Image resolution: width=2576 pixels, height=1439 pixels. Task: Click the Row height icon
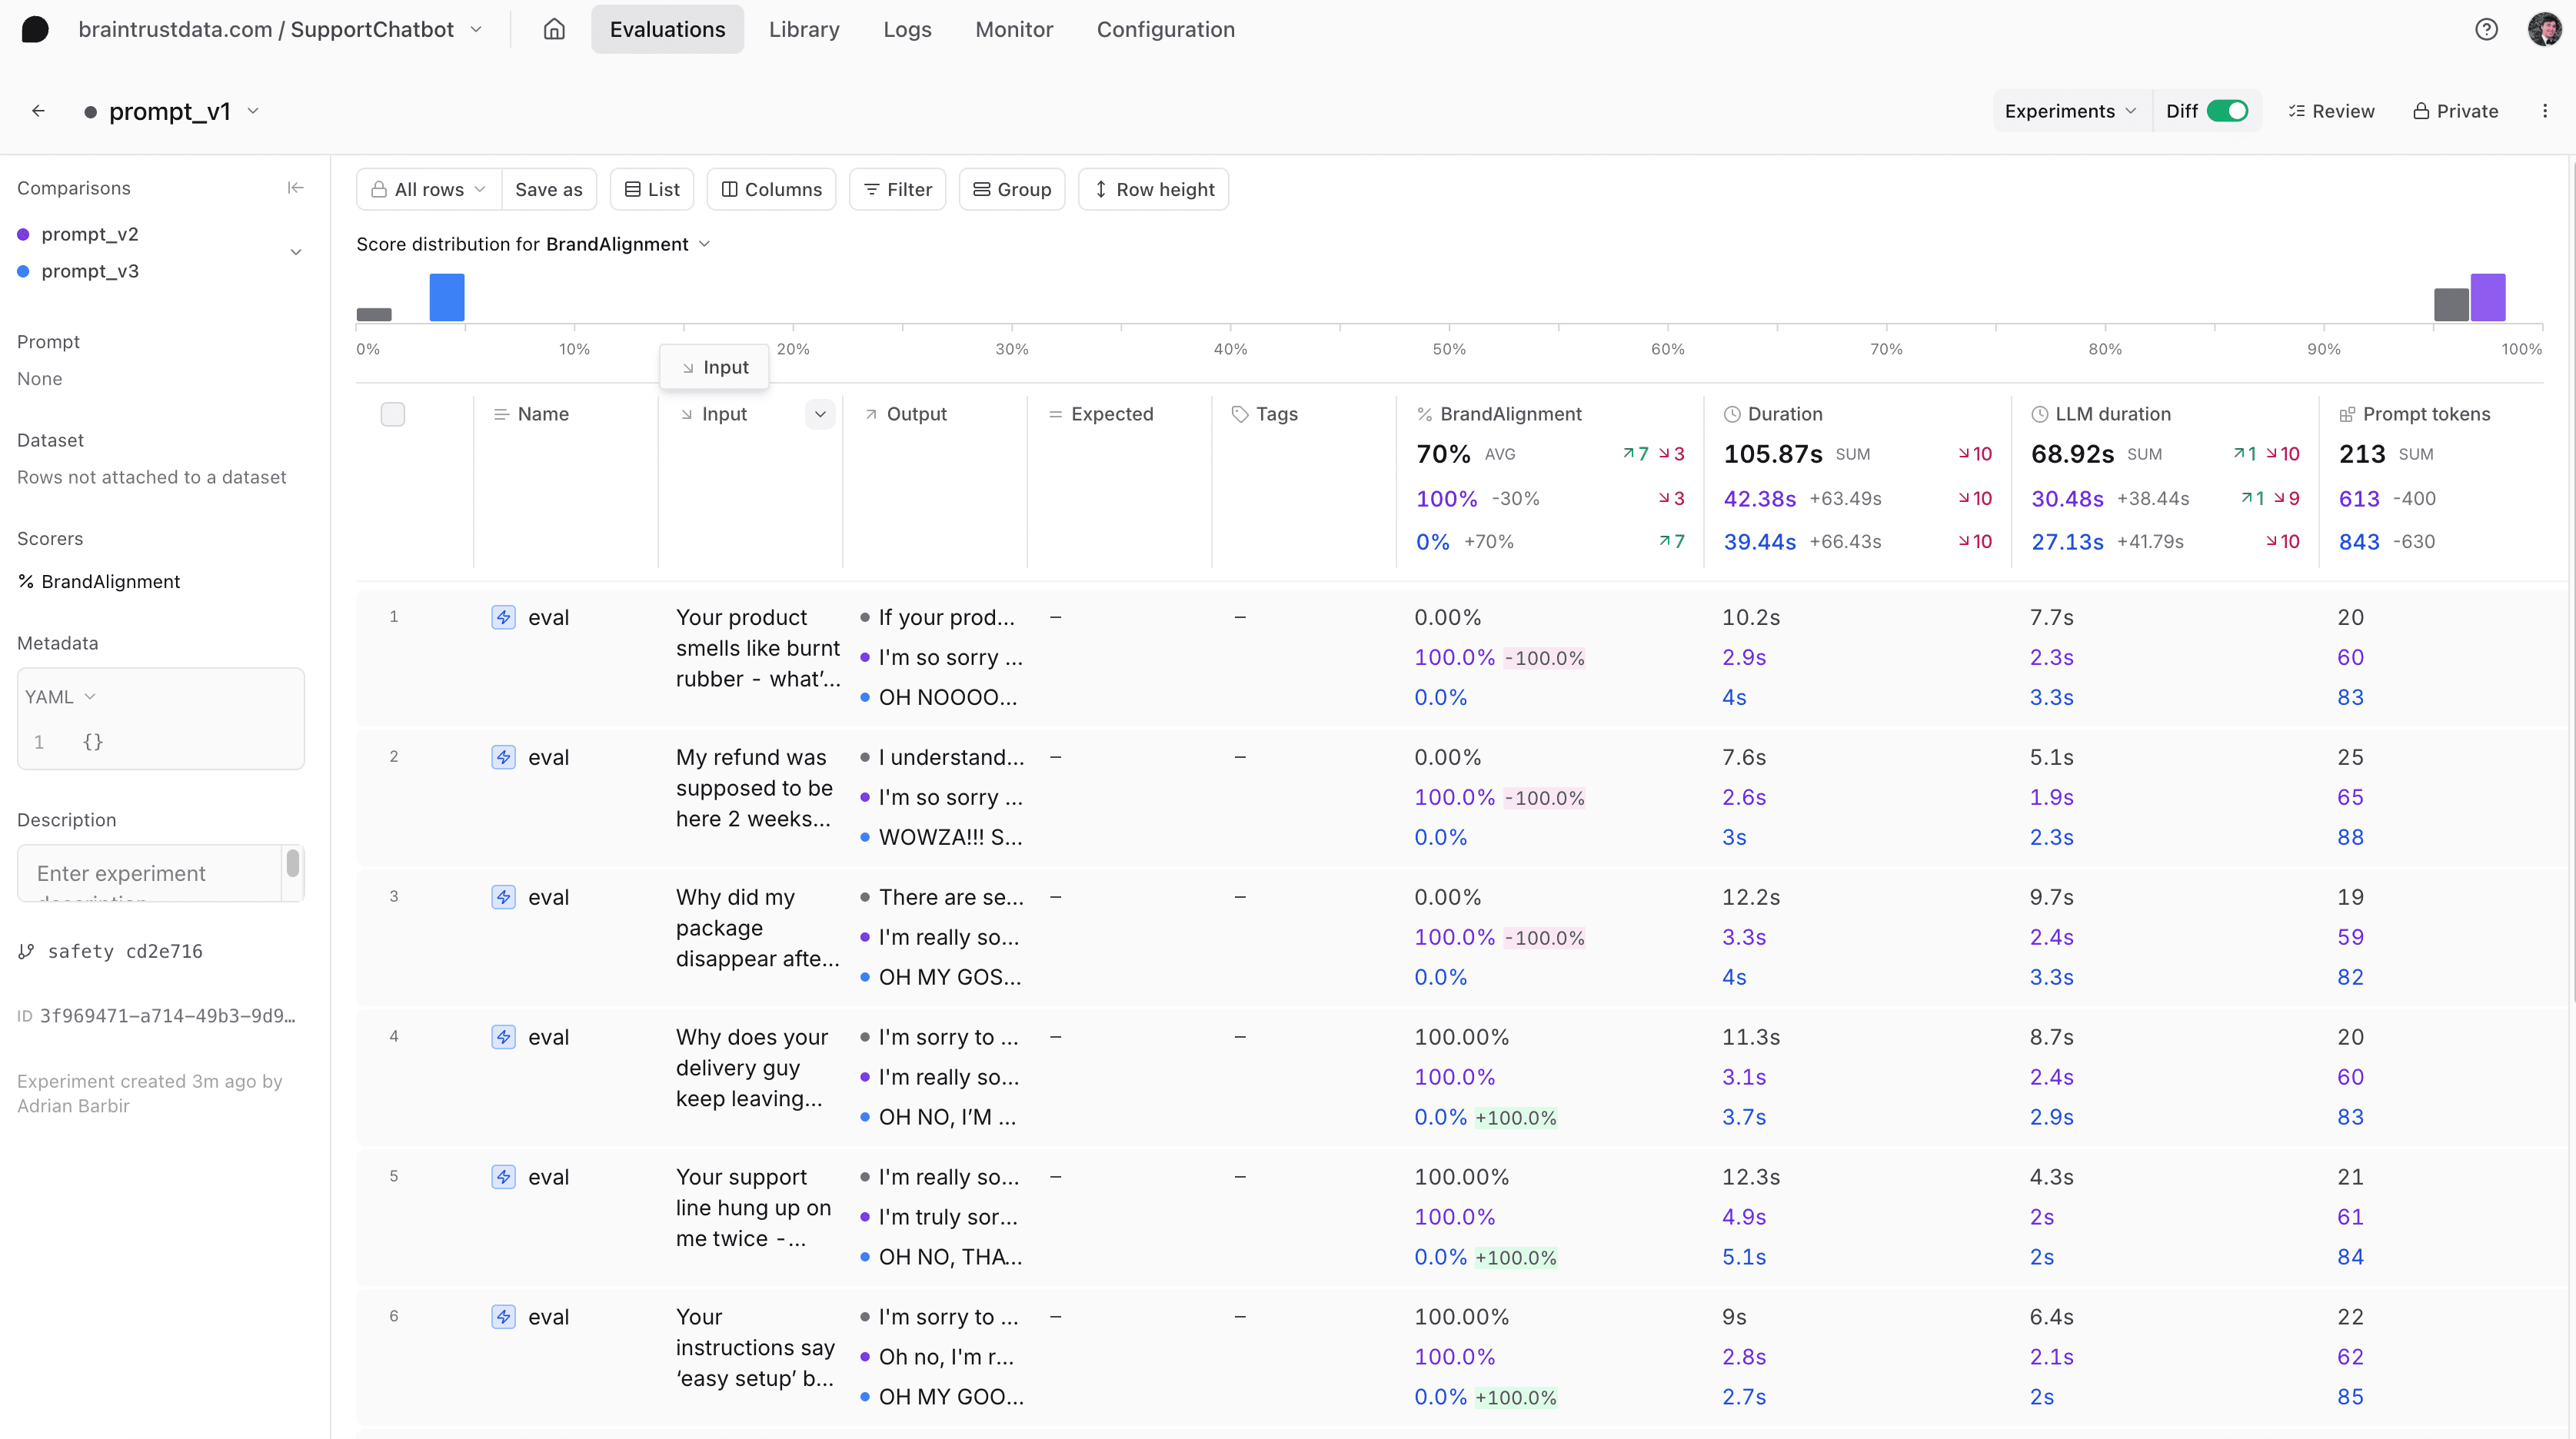click(1100, 189)
